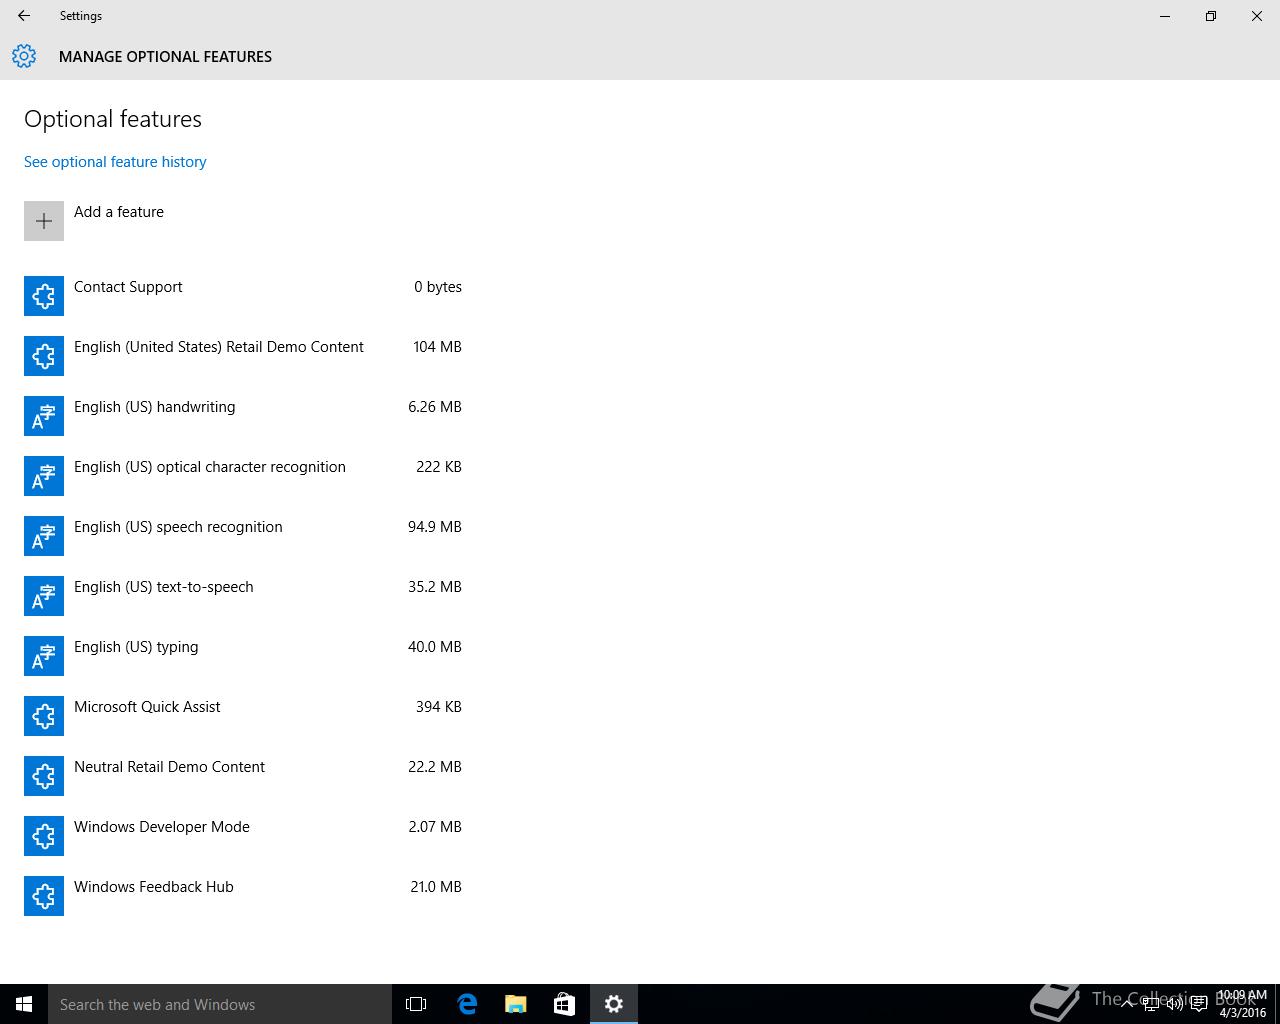The height and width of the screenshot is (1024, 1280).
Task: Click the Neutral Retail Demo Content icon
Action: click(x=44, y=776)
